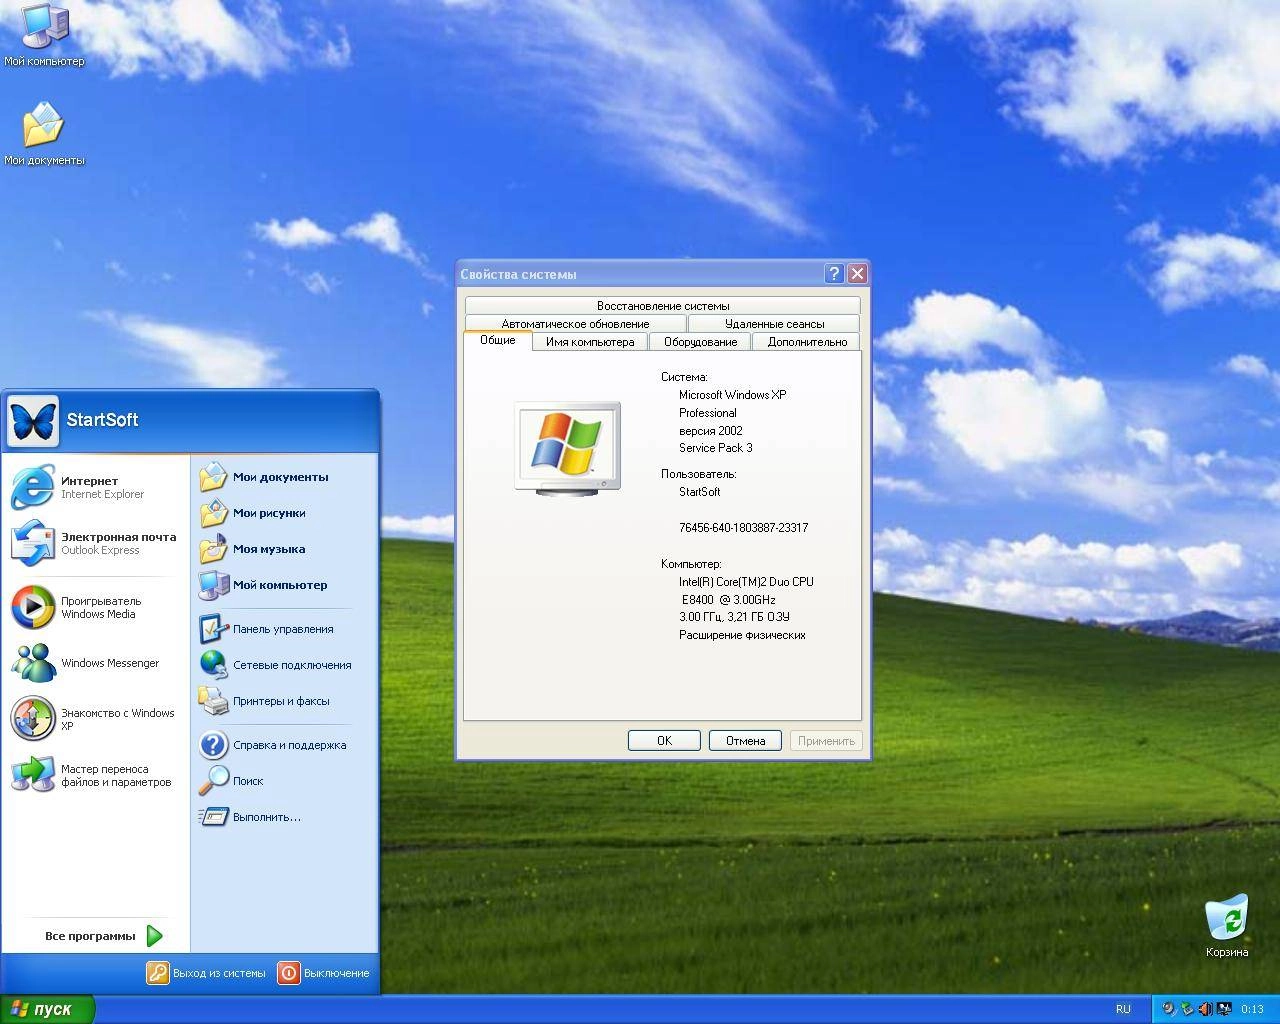Open the Recycle Bin (Корзина) desktop icon
The height and width of the screenshot is (1024, 1280).
click(1227, 926)
